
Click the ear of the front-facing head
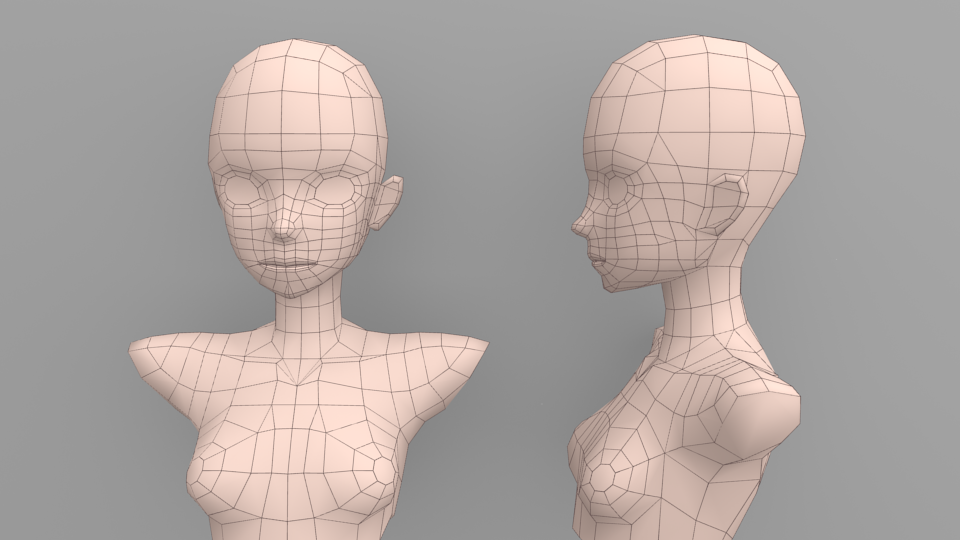(x=388, y=203)
